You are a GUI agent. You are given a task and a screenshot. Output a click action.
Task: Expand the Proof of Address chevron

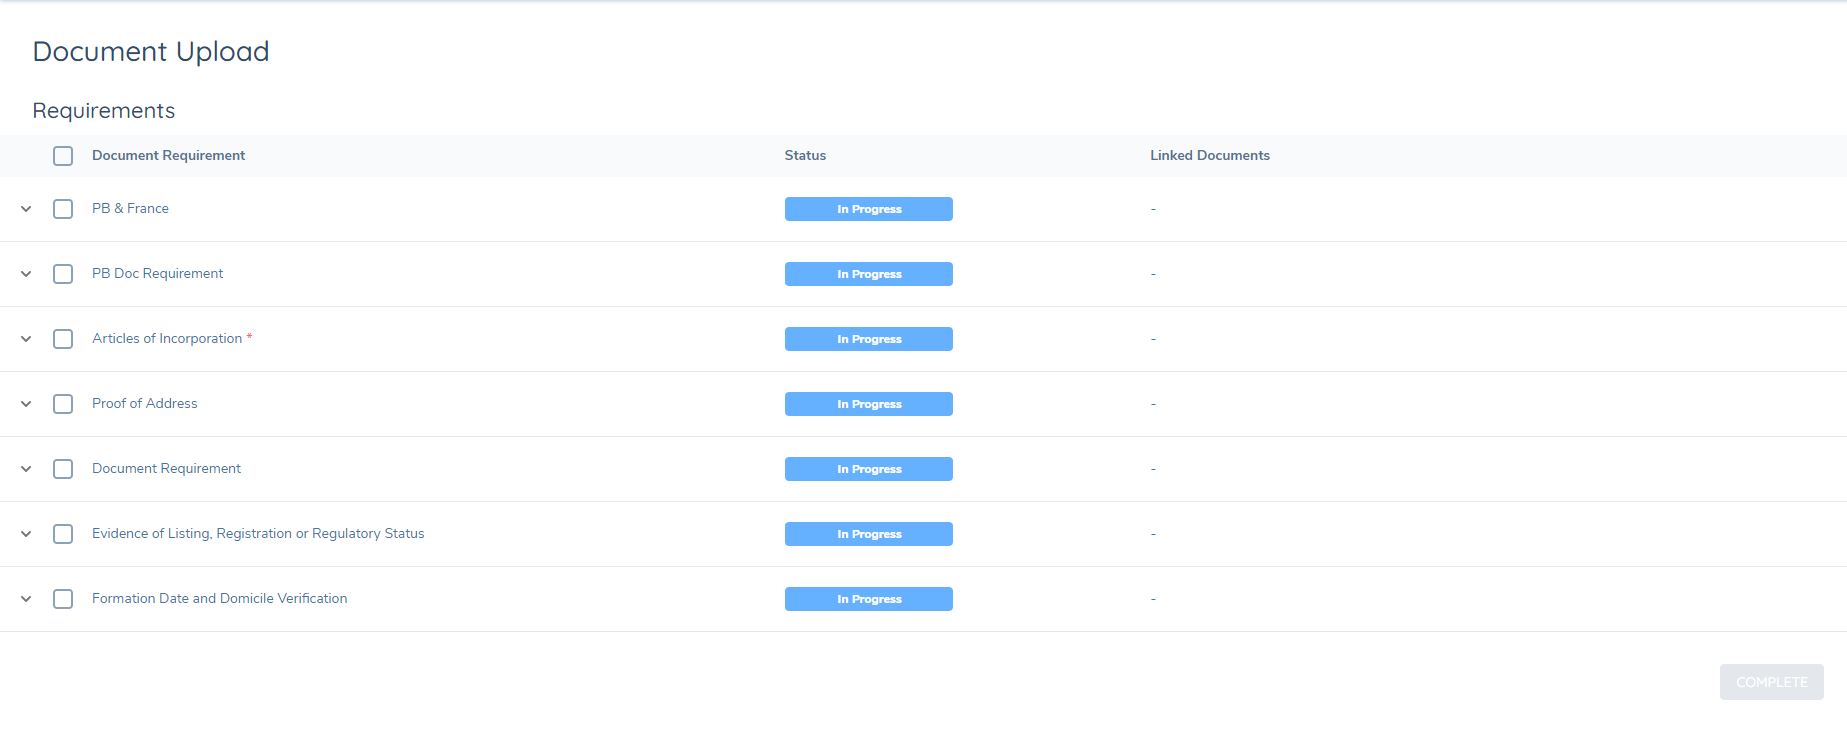pyautogui.click(x=26, y=404)
